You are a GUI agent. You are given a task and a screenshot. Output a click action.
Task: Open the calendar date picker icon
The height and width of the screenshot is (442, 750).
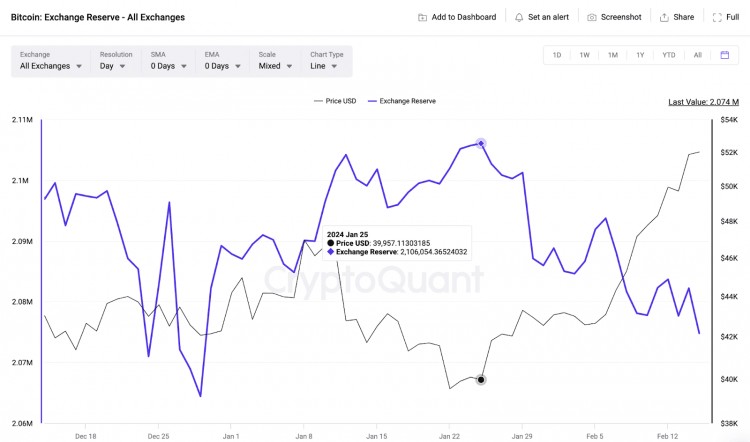point(725,55)
